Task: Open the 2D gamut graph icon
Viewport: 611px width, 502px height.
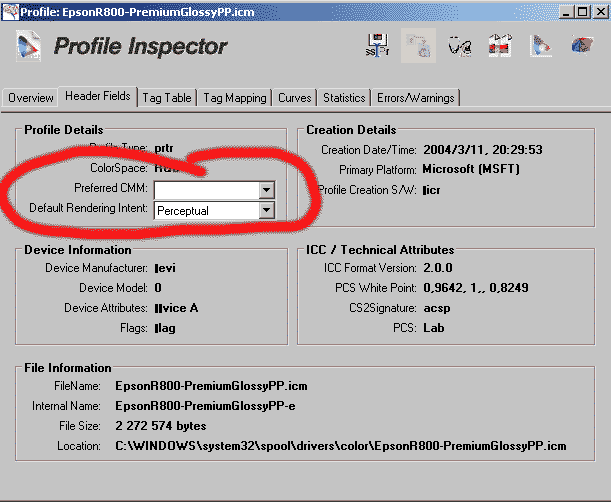Action: coord(540,46)
